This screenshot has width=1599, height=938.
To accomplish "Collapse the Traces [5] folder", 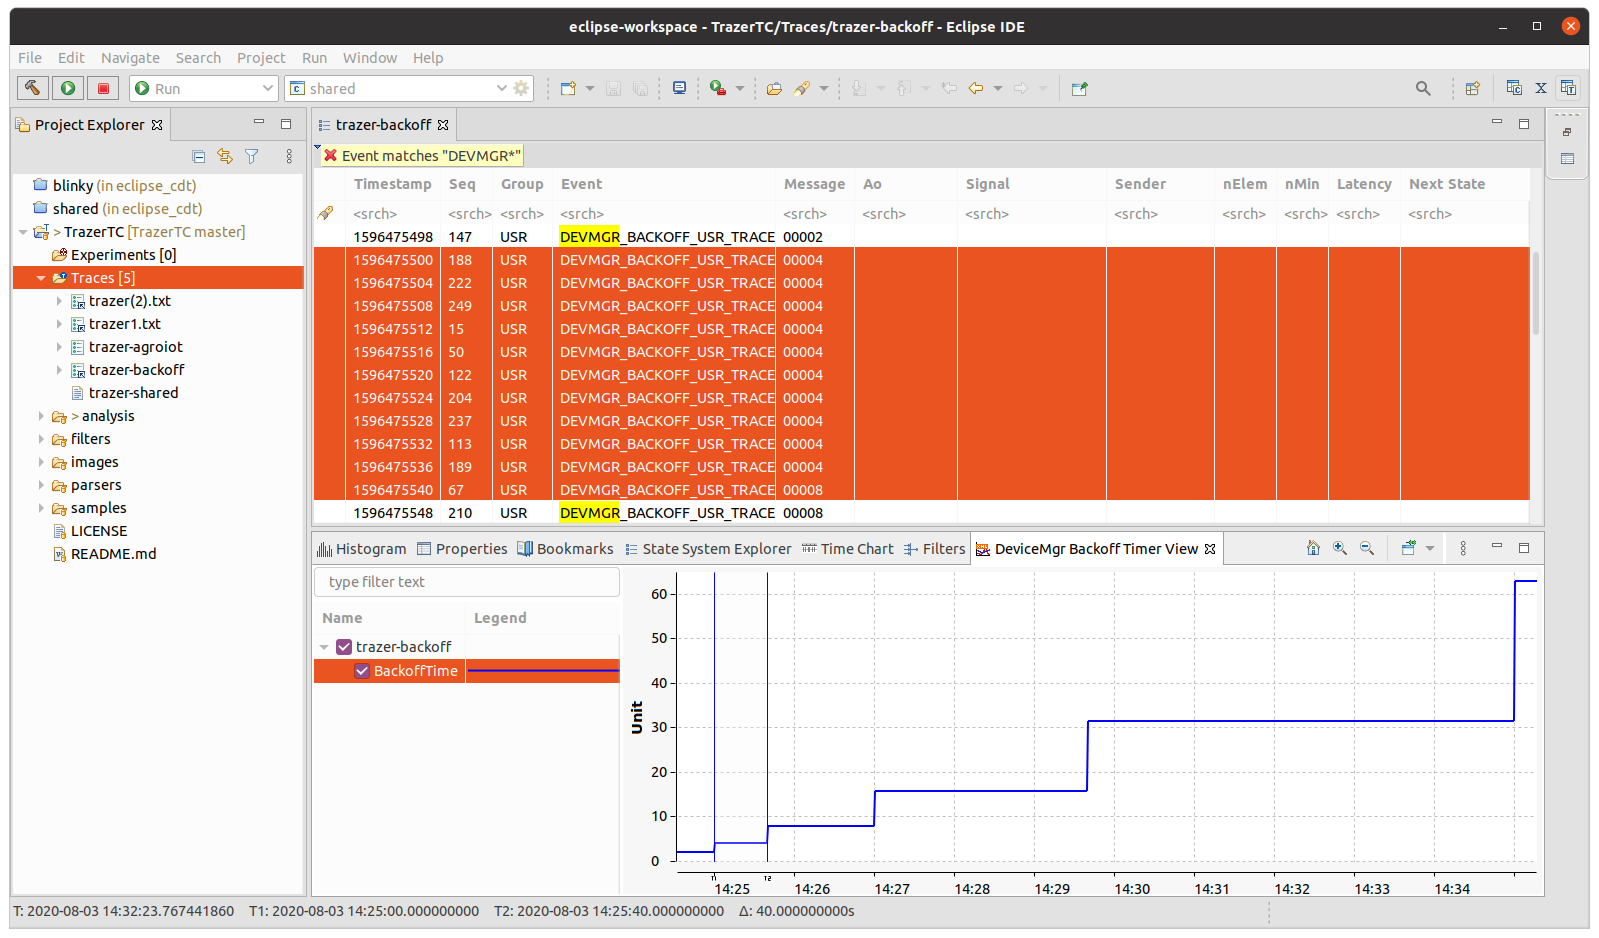I will 41,278.
